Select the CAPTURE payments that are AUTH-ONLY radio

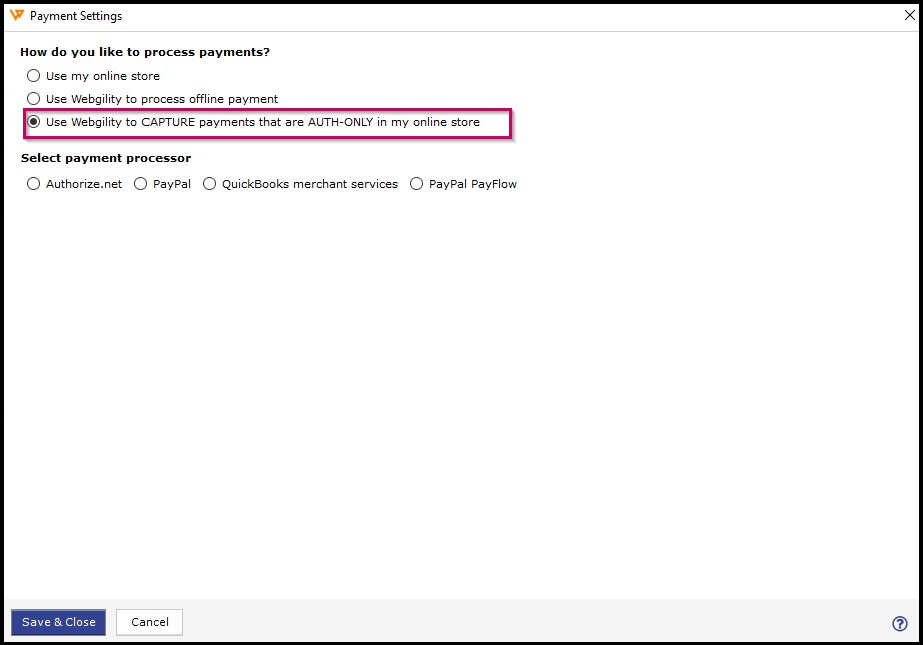[34, 122]
